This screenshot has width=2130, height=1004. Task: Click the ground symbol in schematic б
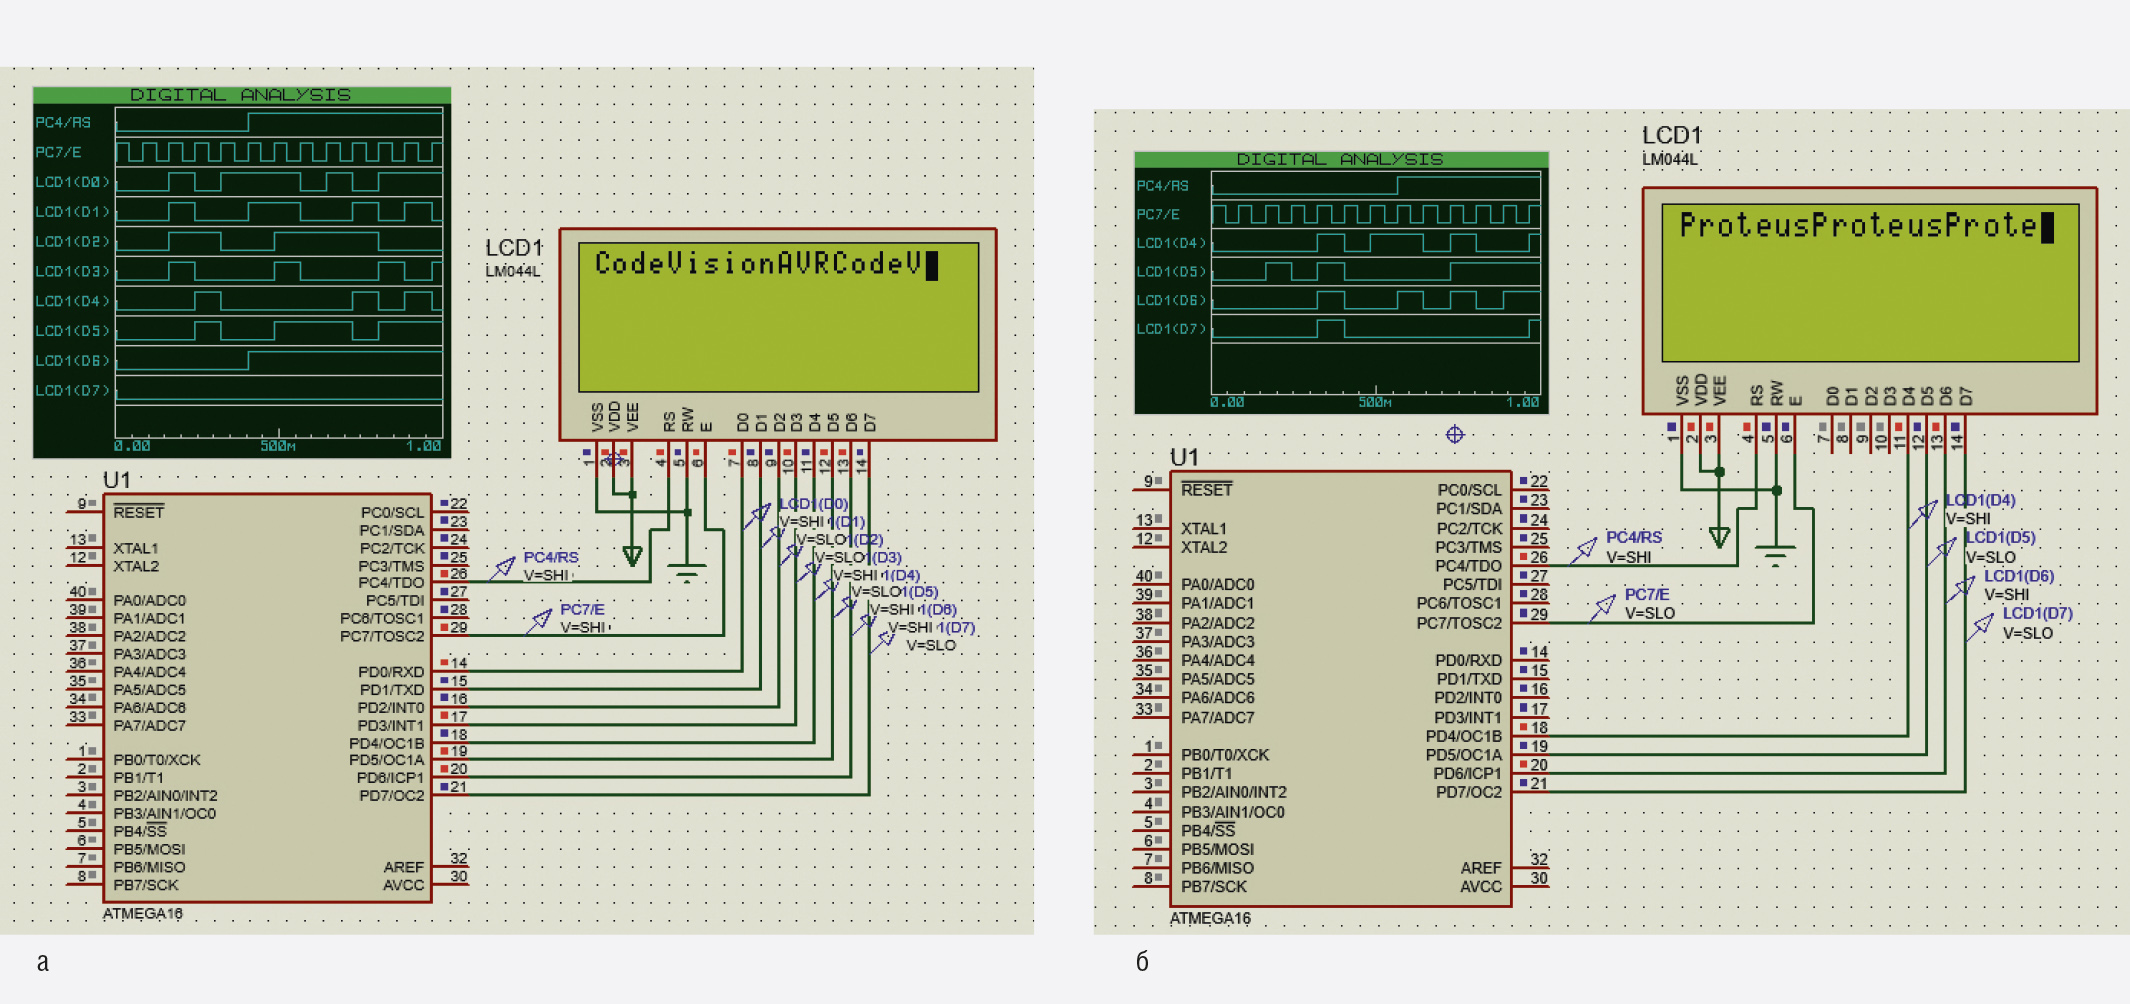point(1776,555)
